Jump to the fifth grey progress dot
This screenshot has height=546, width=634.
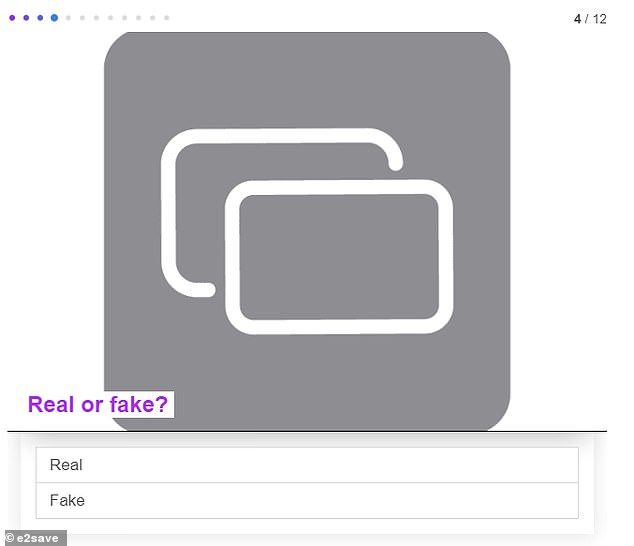coord(68,18)
